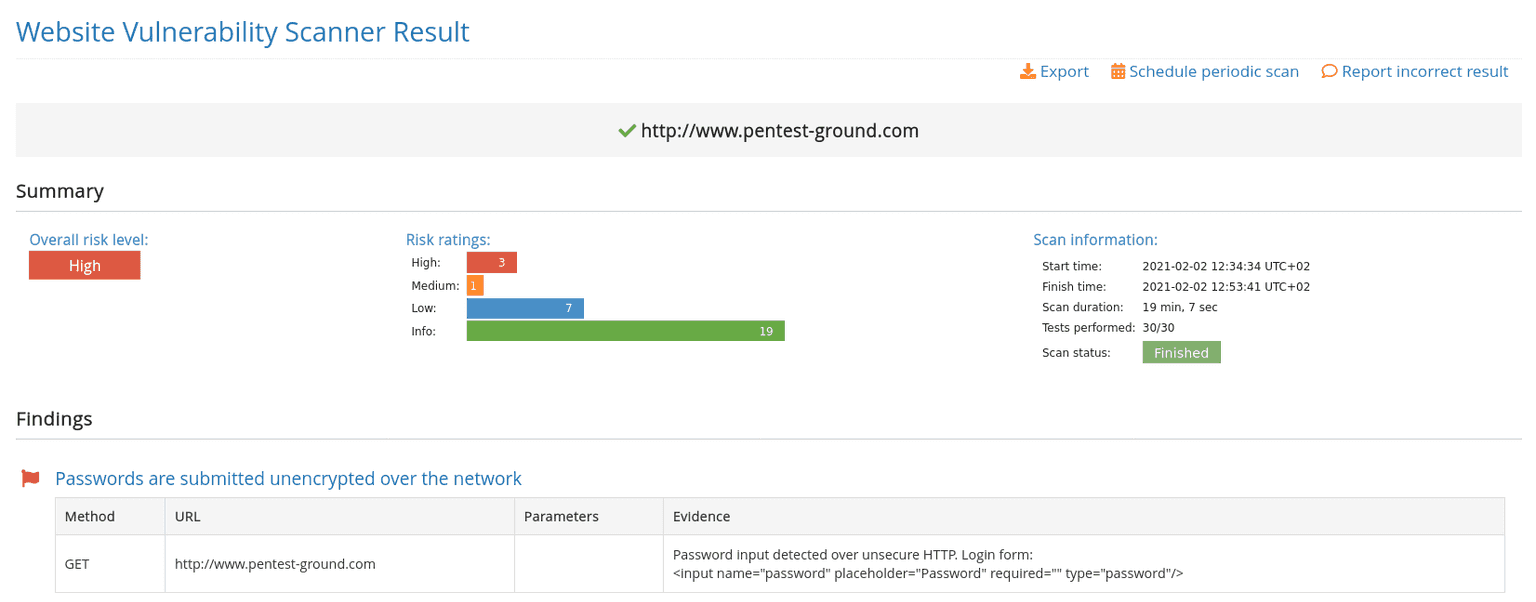Select the blue Low severity bar showing 7

[525, 308]
